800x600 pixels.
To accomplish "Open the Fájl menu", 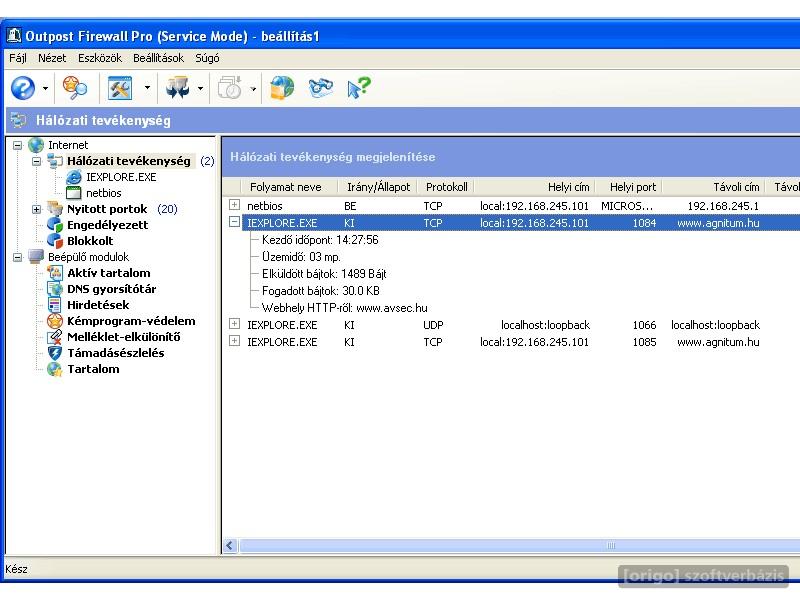I will pyautogui.click(x=18, y=58).
